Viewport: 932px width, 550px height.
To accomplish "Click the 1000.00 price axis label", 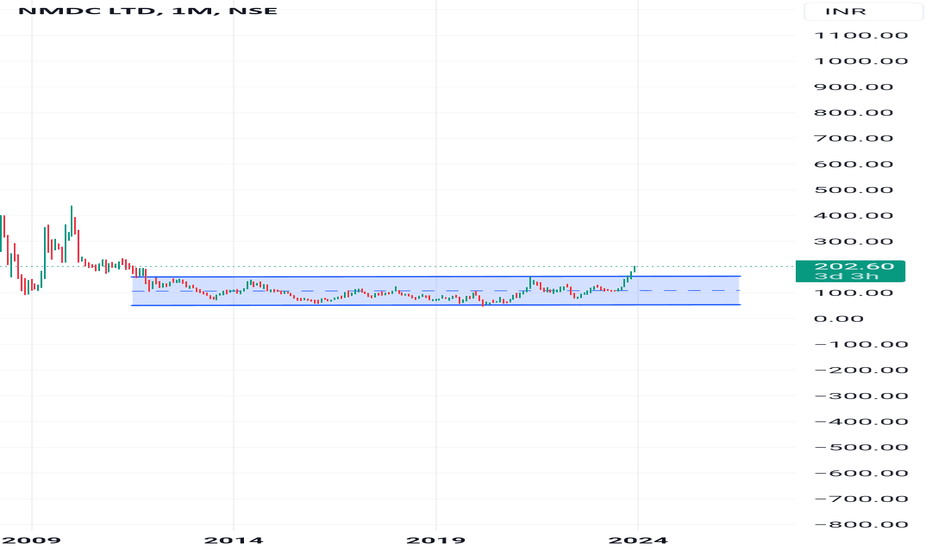I will (861, 61).
